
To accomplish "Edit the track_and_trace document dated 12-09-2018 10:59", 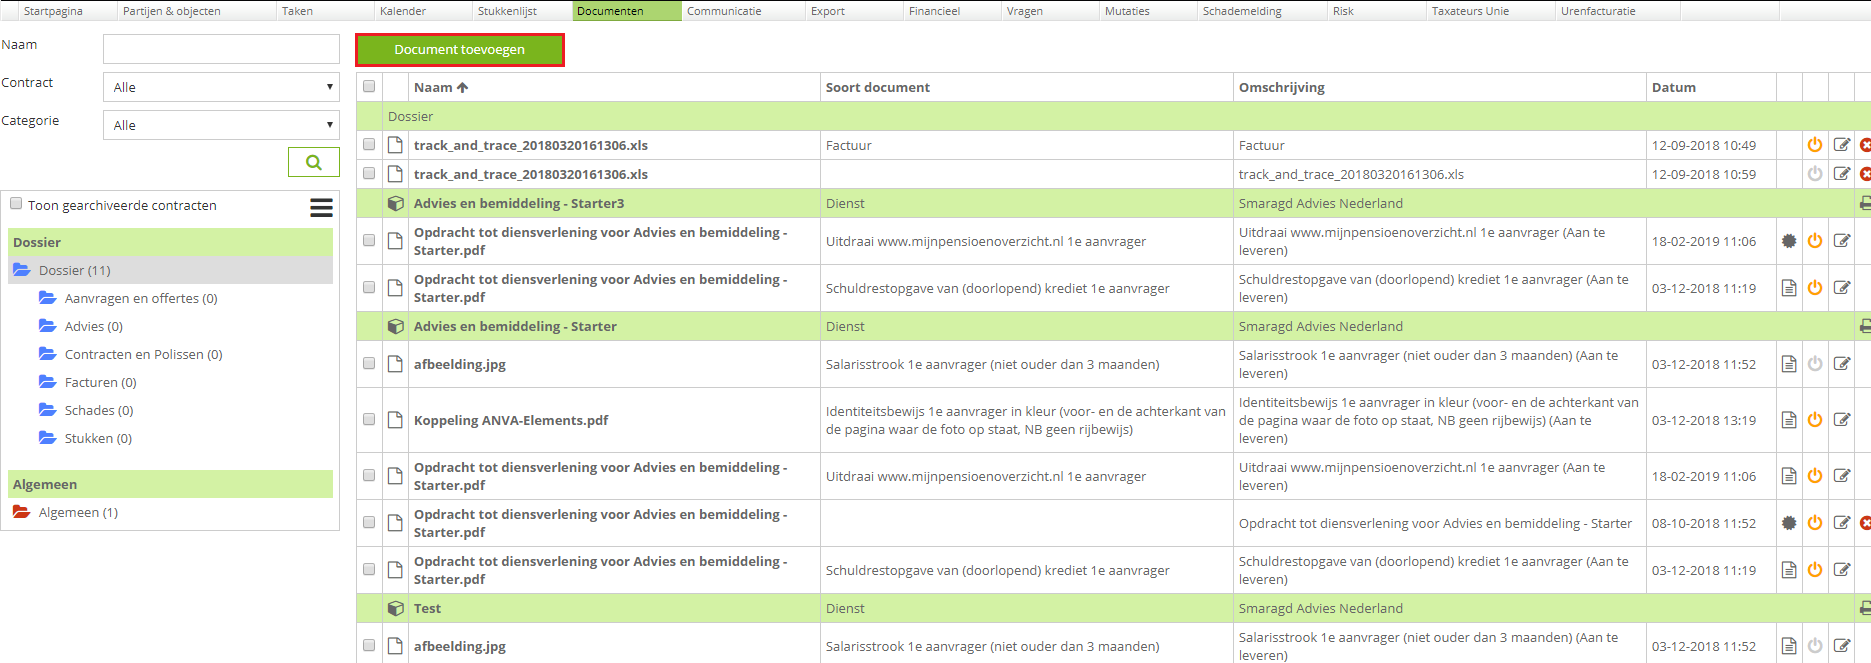I will pos(1842,174).
